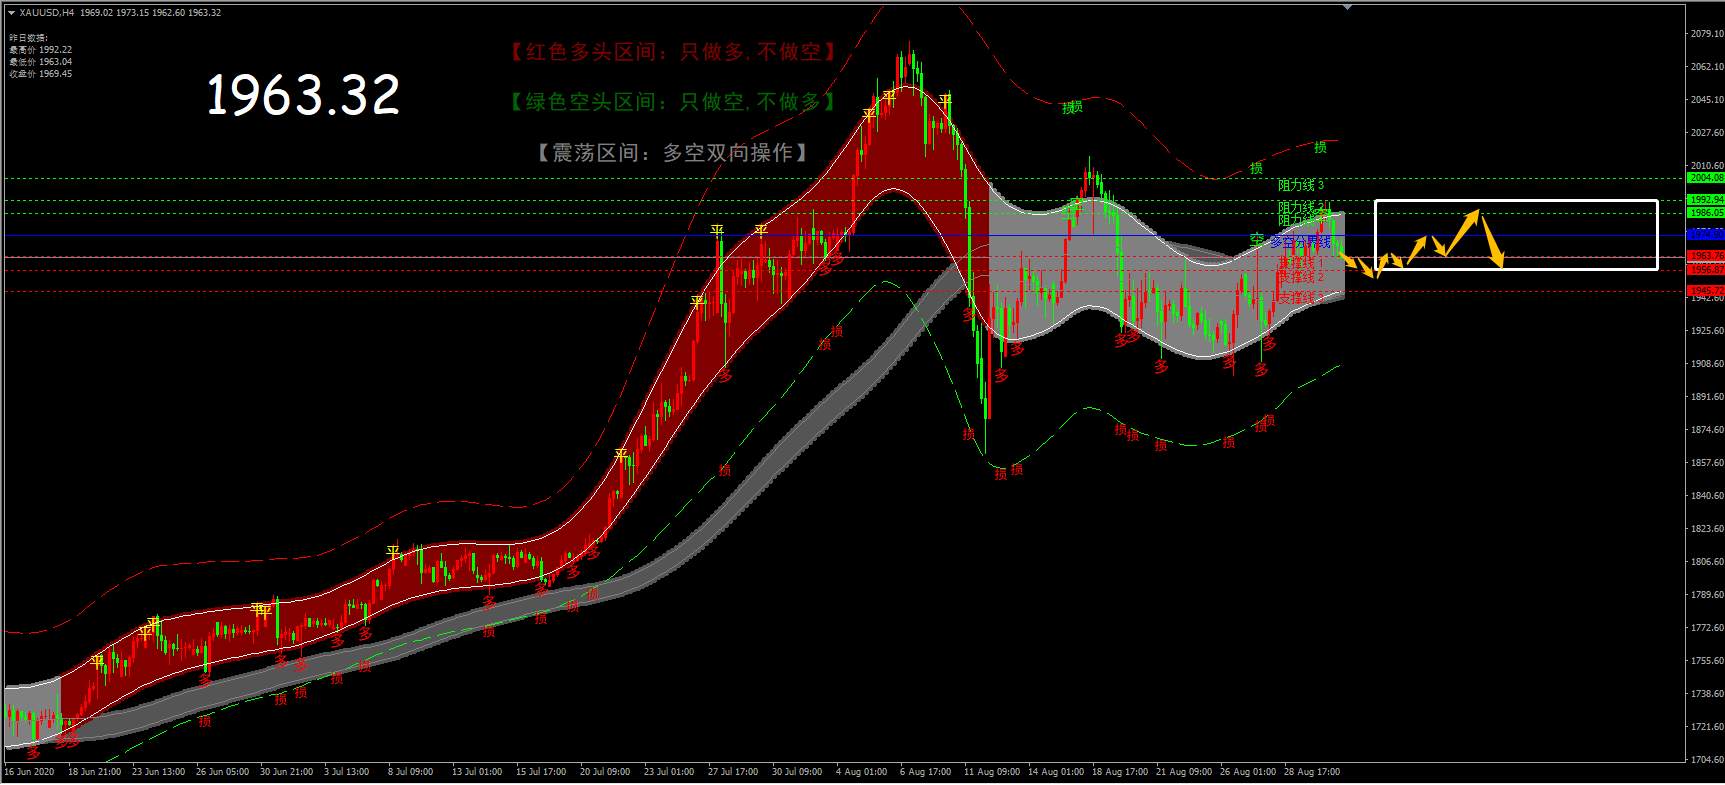
Task: Select the 阻力线 3 resistance label
Action: click(1300, 185)
